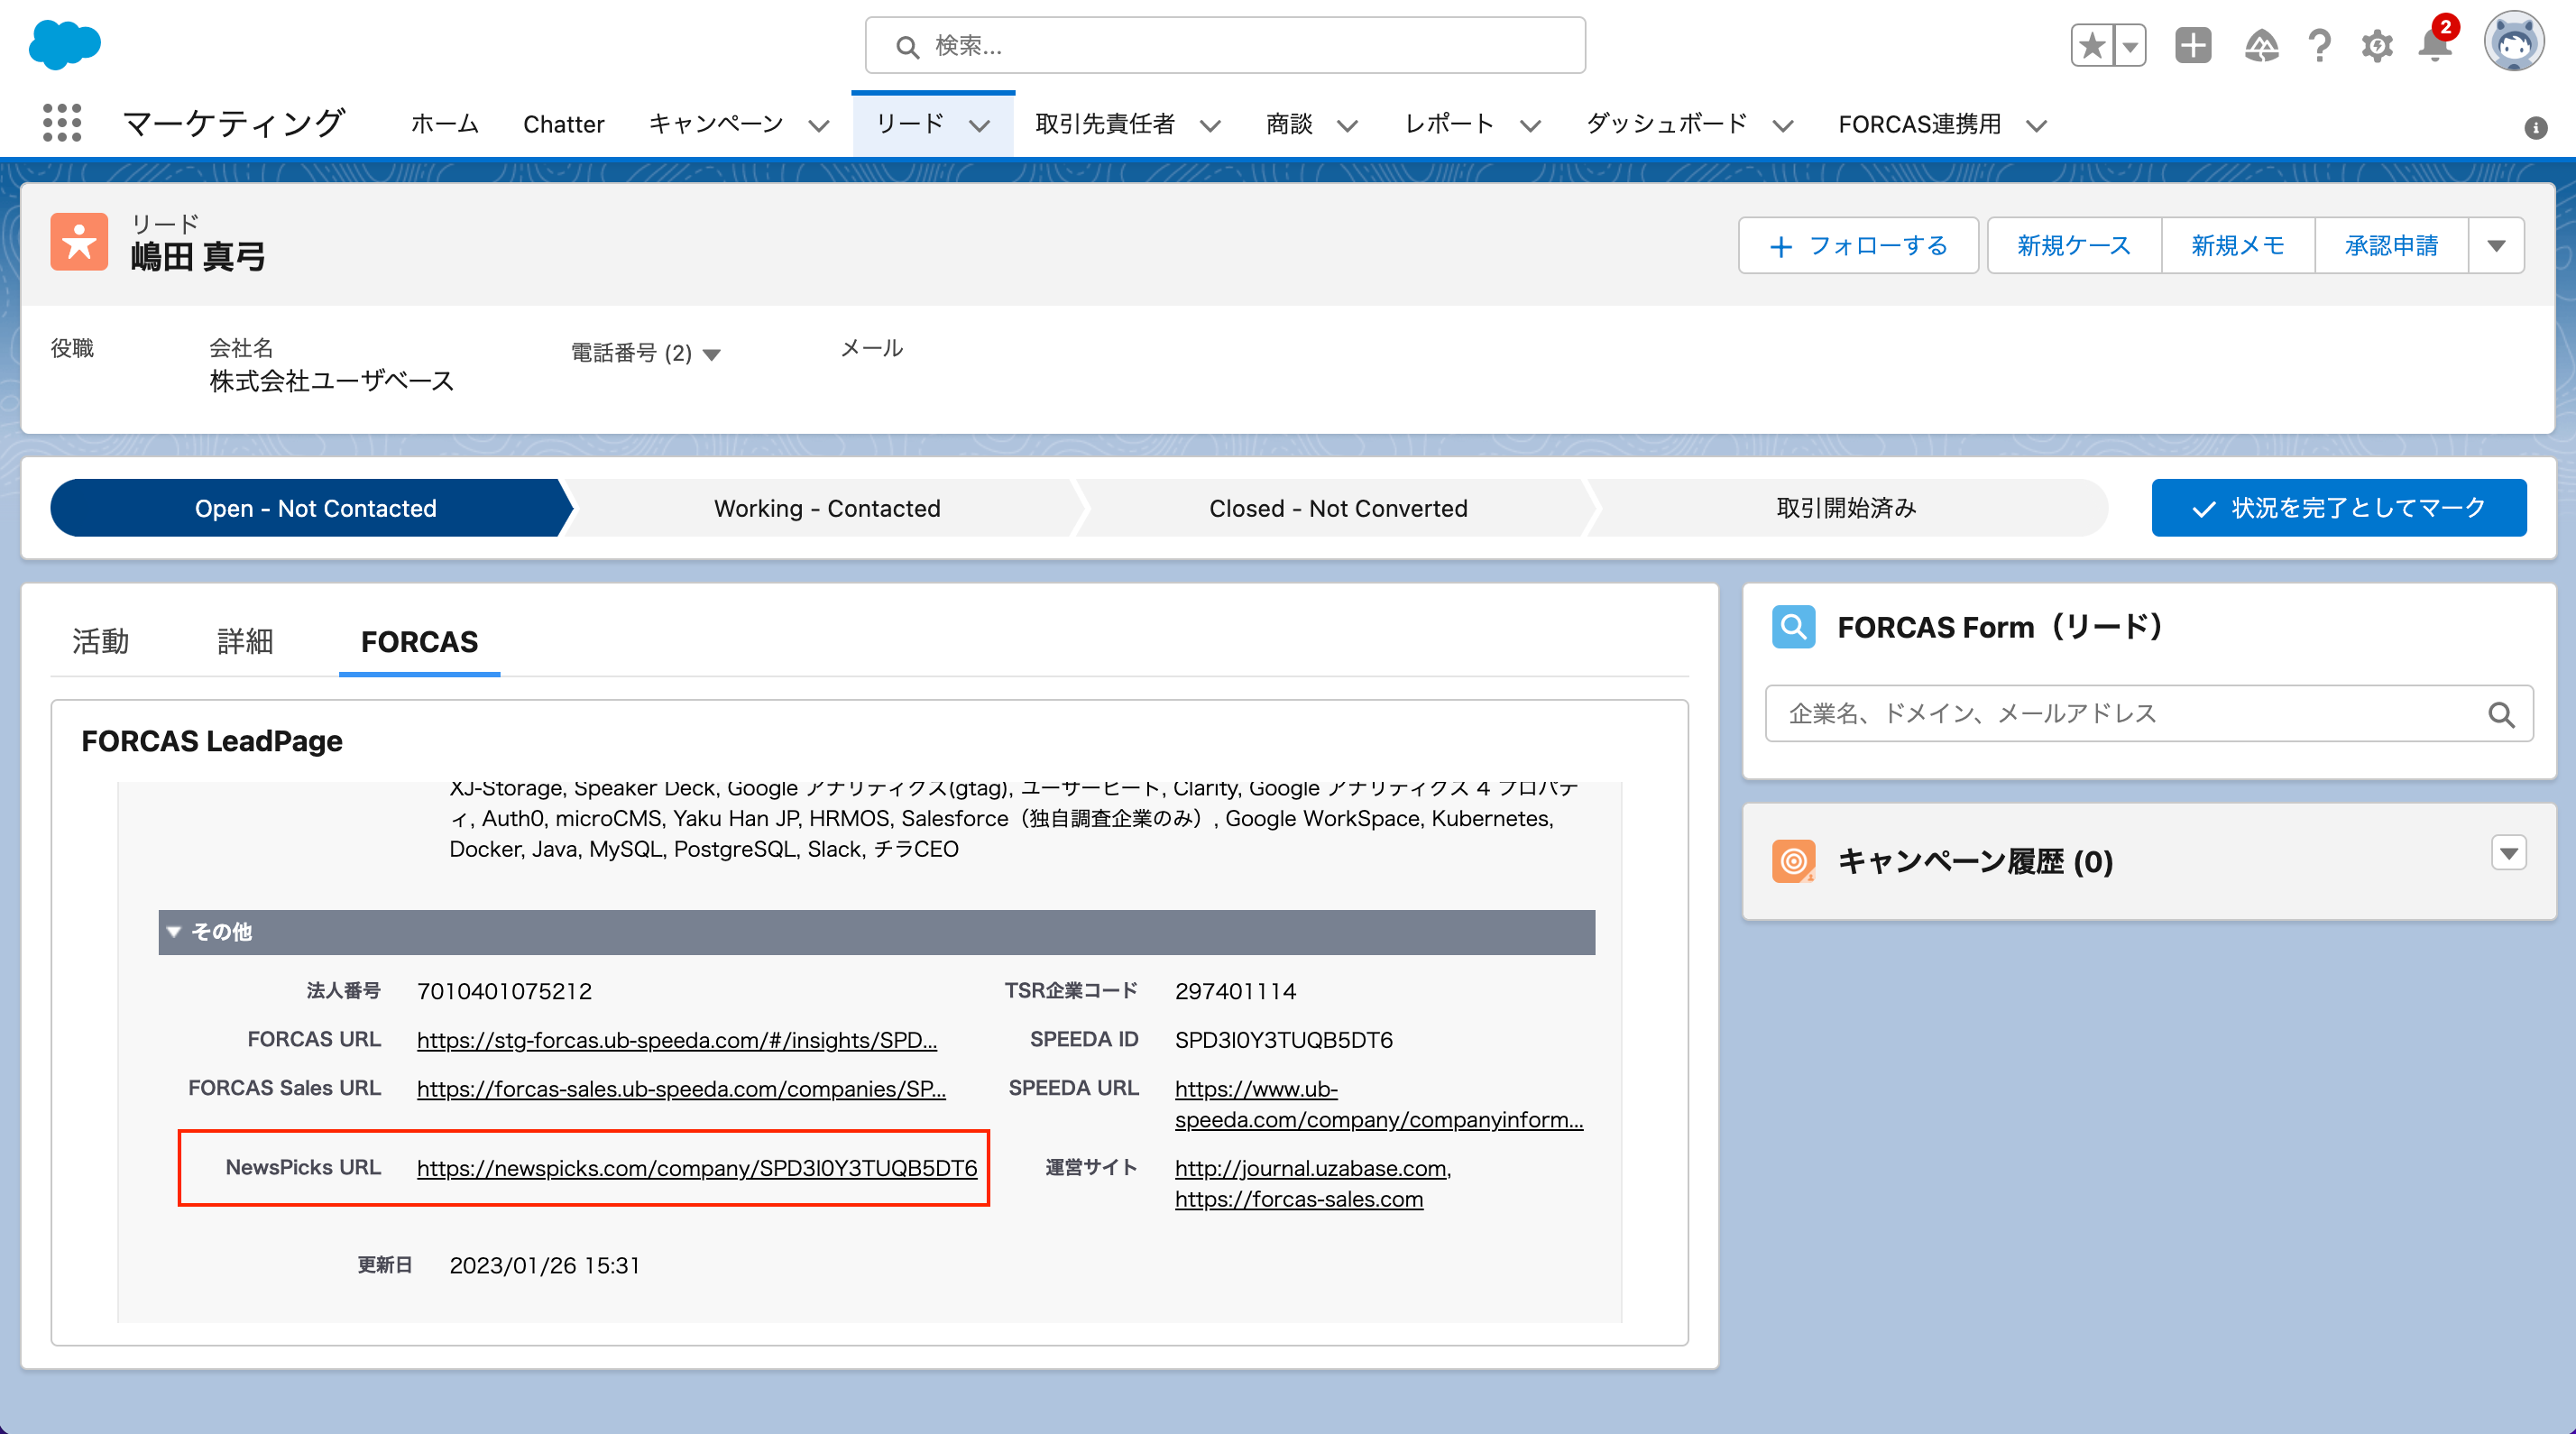
Task: Click the Salesforce cloud logo
Action: pyautogui.click(x=65, y=45)
